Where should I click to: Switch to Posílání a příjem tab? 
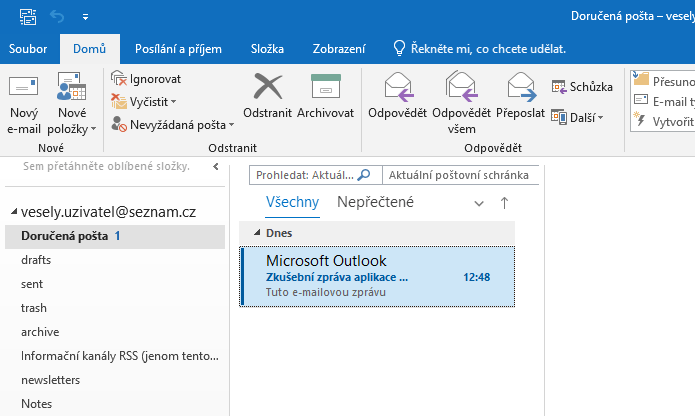pyautogui.click(x=178, y=49)
